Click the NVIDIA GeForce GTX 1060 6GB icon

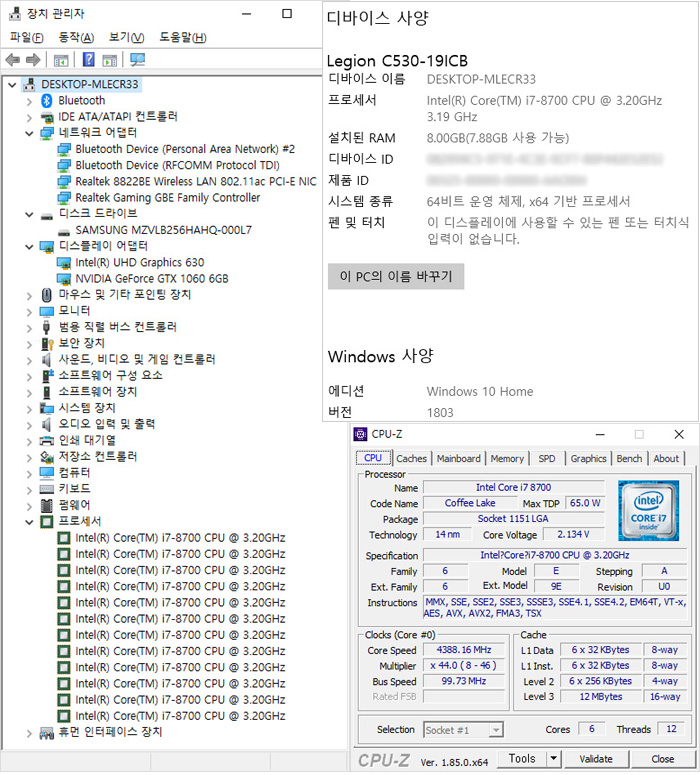pos(64,279)
